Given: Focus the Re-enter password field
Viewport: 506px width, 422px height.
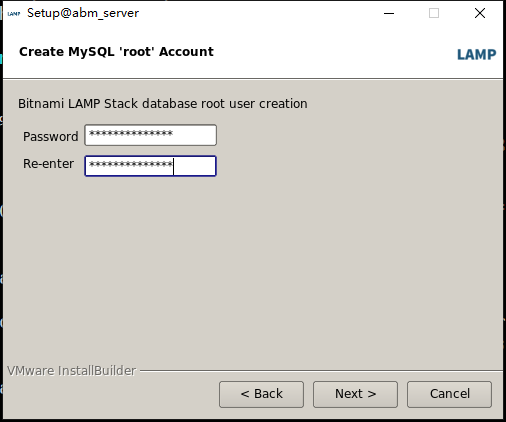Looking at the screenshot, I should click(151, 166).
